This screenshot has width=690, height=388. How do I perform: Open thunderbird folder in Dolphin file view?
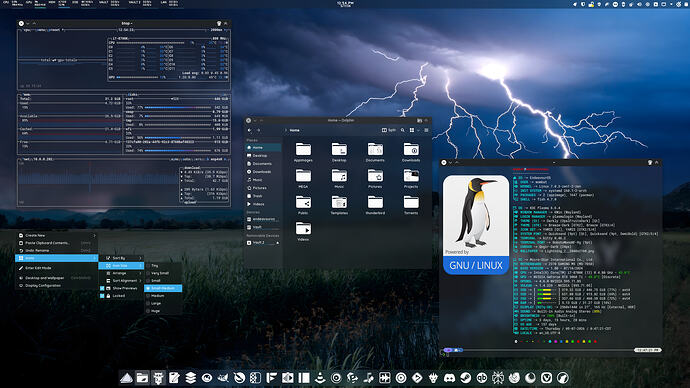[x=375, y=205]
